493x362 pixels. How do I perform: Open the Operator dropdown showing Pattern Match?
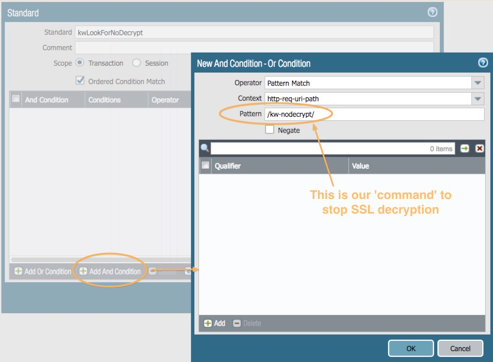(477, 83)
